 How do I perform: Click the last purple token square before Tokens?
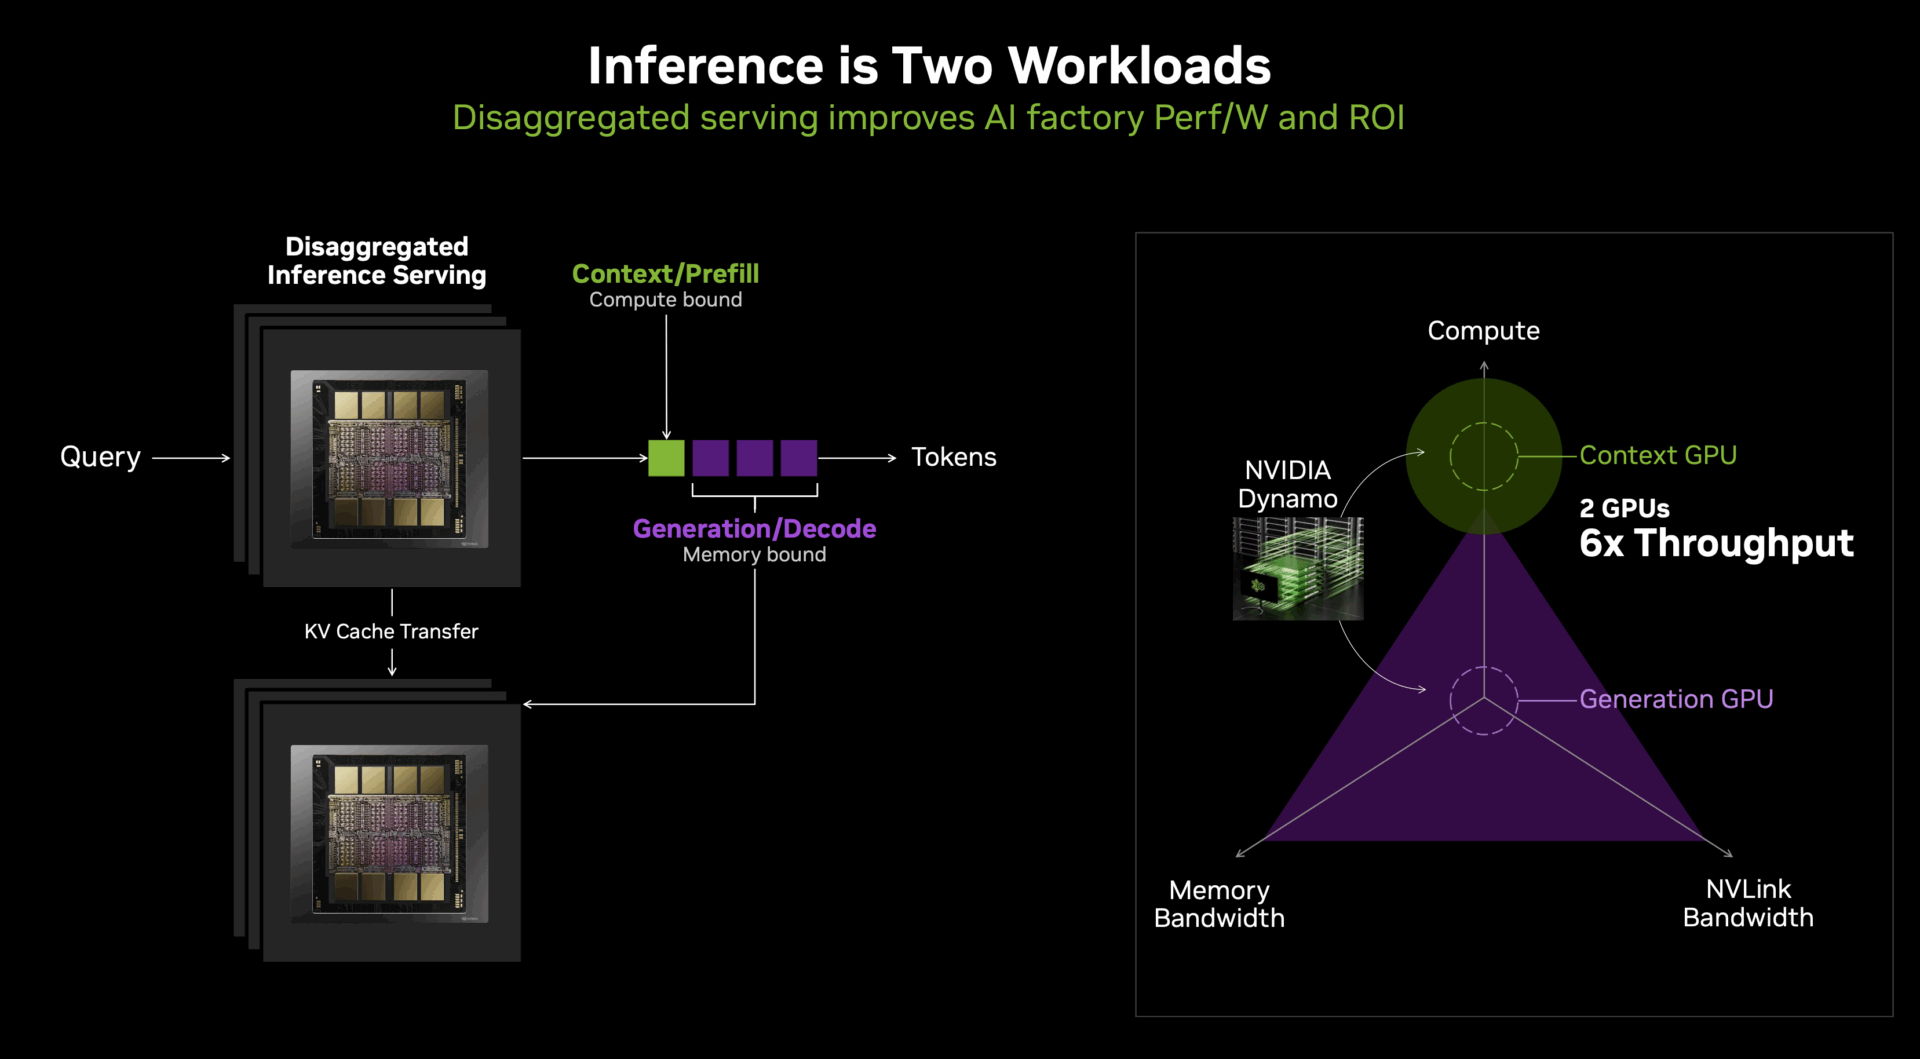tap(798, 458)
